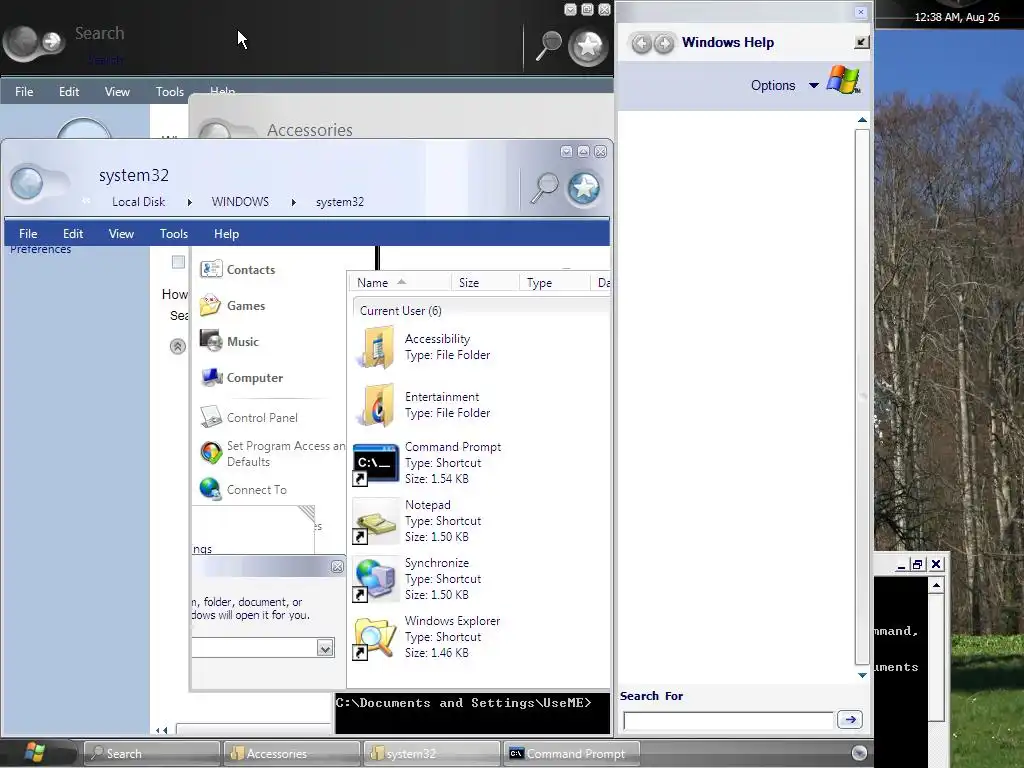Open the search magnifier in the system32 window
This screenshot has height=768, width=1024.
click(x=544, y=189)
